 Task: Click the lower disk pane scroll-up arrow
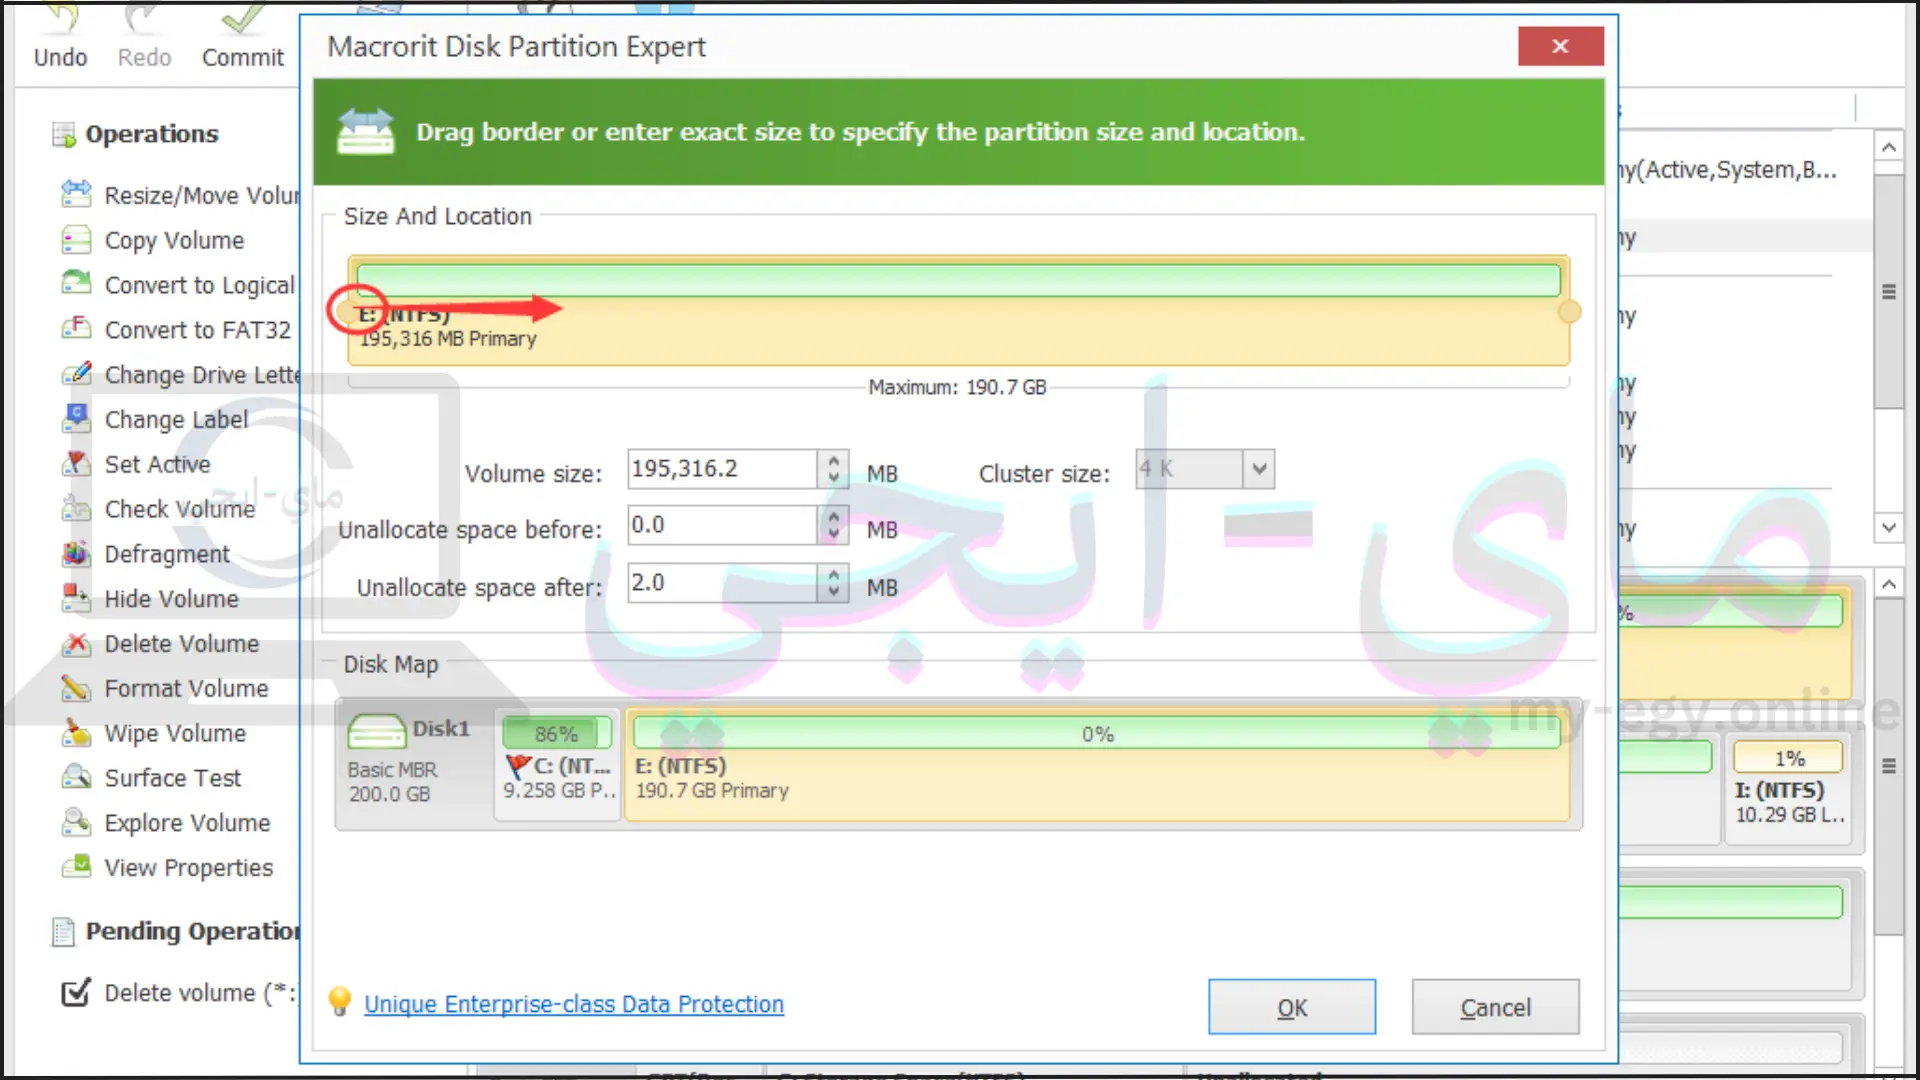point(1888,584)
